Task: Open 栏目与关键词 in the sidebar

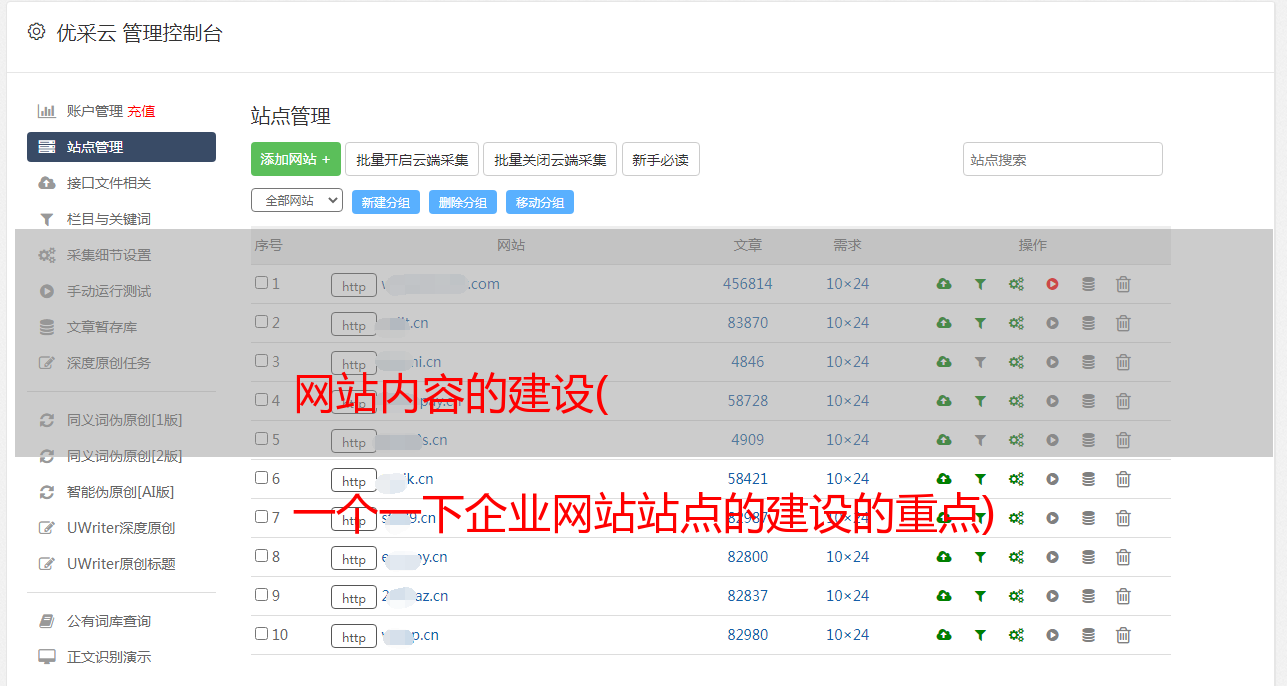Action: click(x=109, y=219)
